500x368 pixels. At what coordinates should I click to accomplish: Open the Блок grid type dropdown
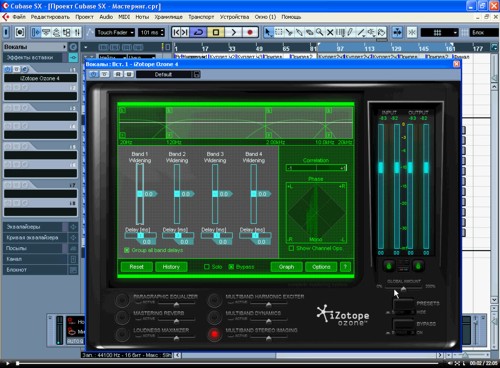click(x=484, y=32)
